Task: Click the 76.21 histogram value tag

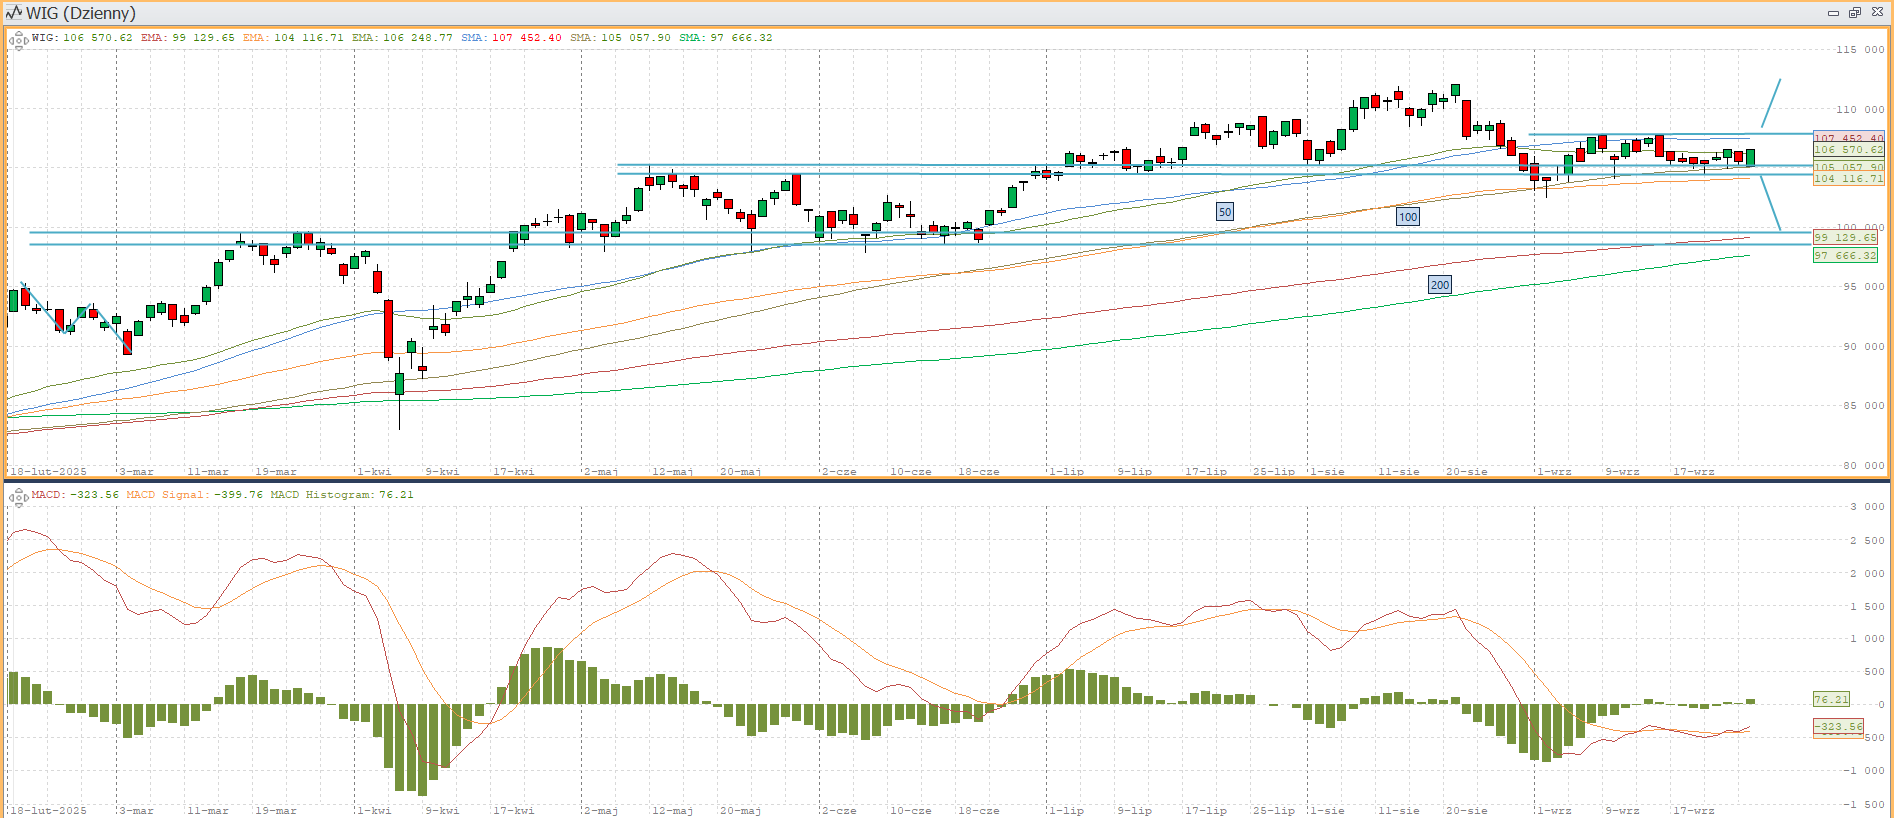Action: coord(1831,700)
